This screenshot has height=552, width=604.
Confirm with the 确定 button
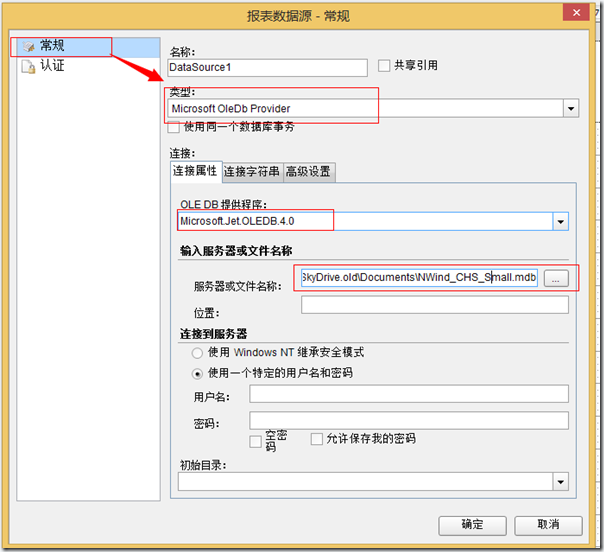pyautogui.click(x=472, y=525)
